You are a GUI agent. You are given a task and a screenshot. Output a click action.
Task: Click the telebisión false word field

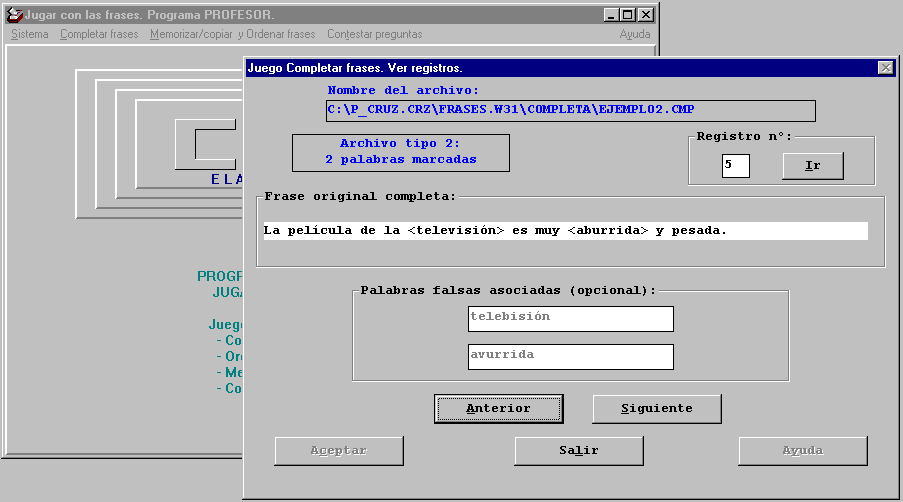[x=570, y=318]
